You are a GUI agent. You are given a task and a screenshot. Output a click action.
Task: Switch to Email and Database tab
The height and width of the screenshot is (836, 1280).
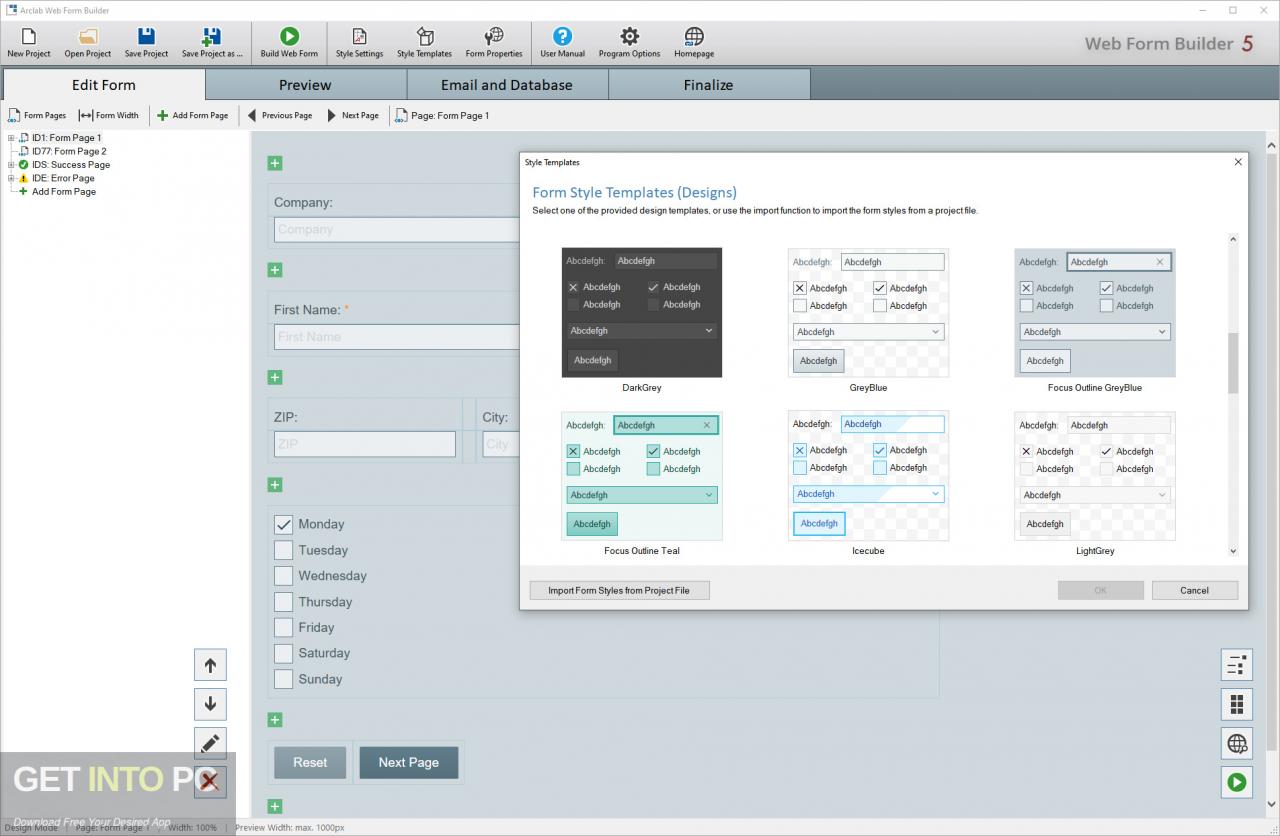pos(507,85)
